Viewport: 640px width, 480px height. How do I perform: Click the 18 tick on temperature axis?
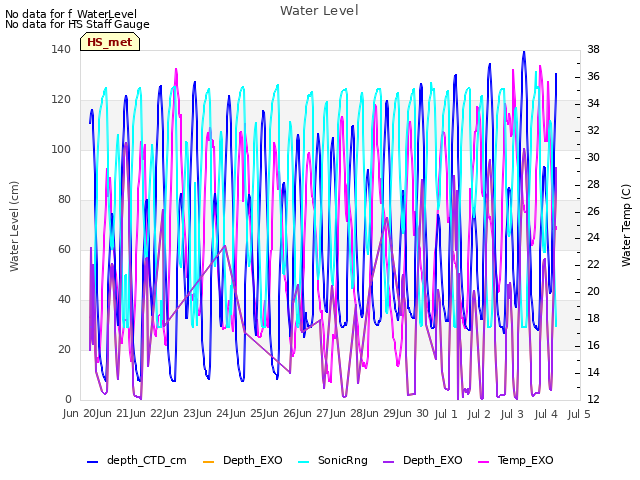tap(593, 318)
